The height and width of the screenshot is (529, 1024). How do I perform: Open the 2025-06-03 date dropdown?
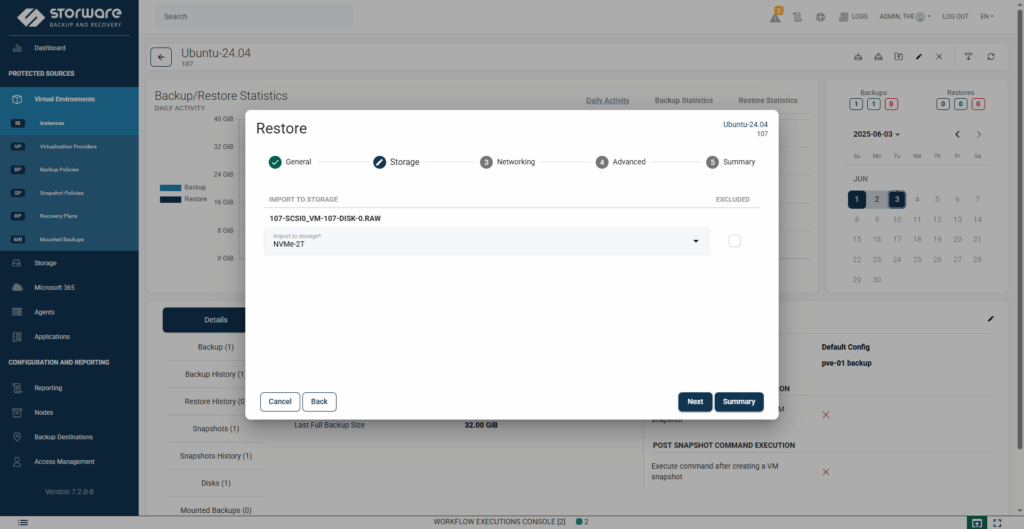(876, 134)
